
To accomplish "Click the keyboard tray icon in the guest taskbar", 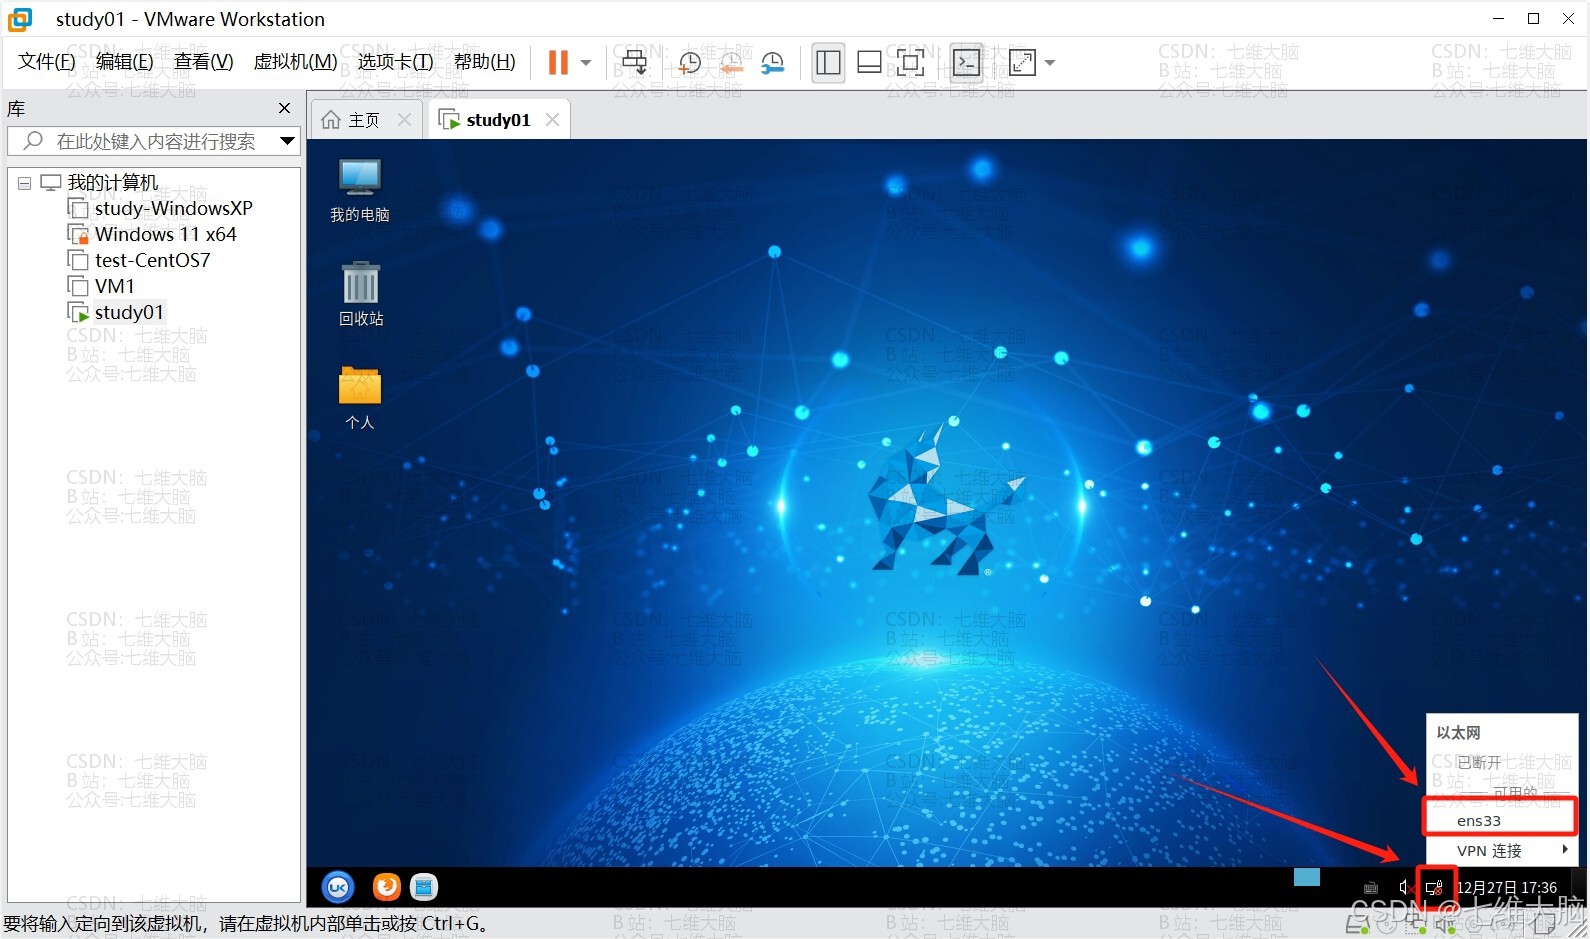I will pos(1371,887).
